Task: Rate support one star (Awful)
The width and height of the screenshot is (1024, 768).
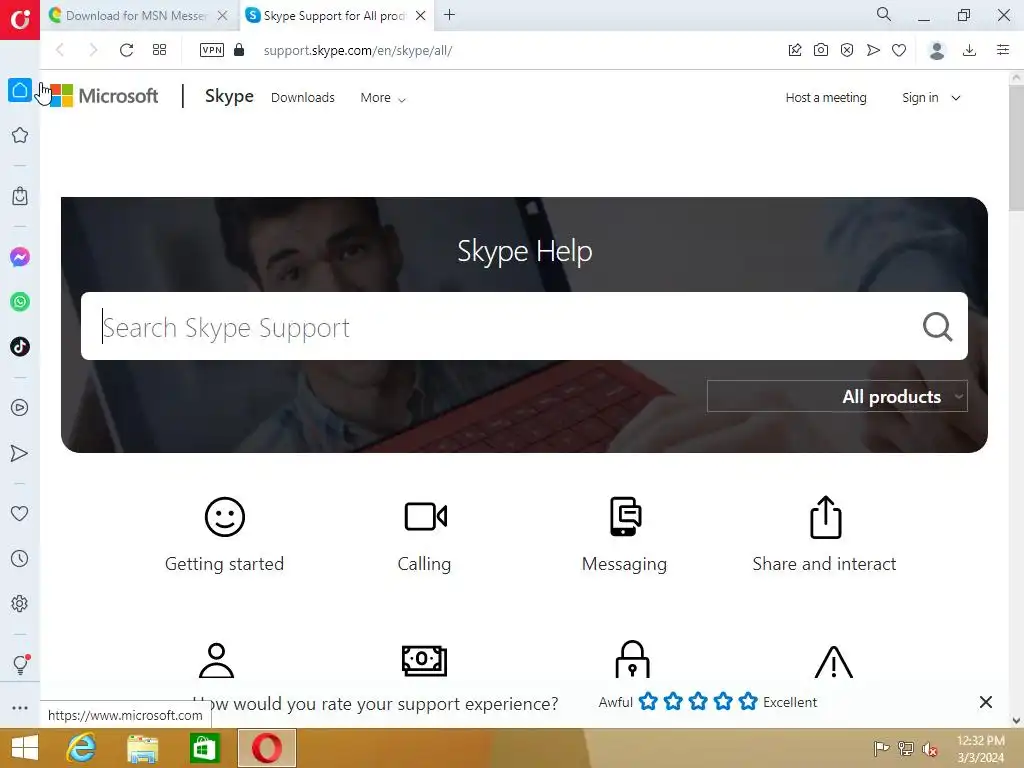Action: click(x=648, y=702)
